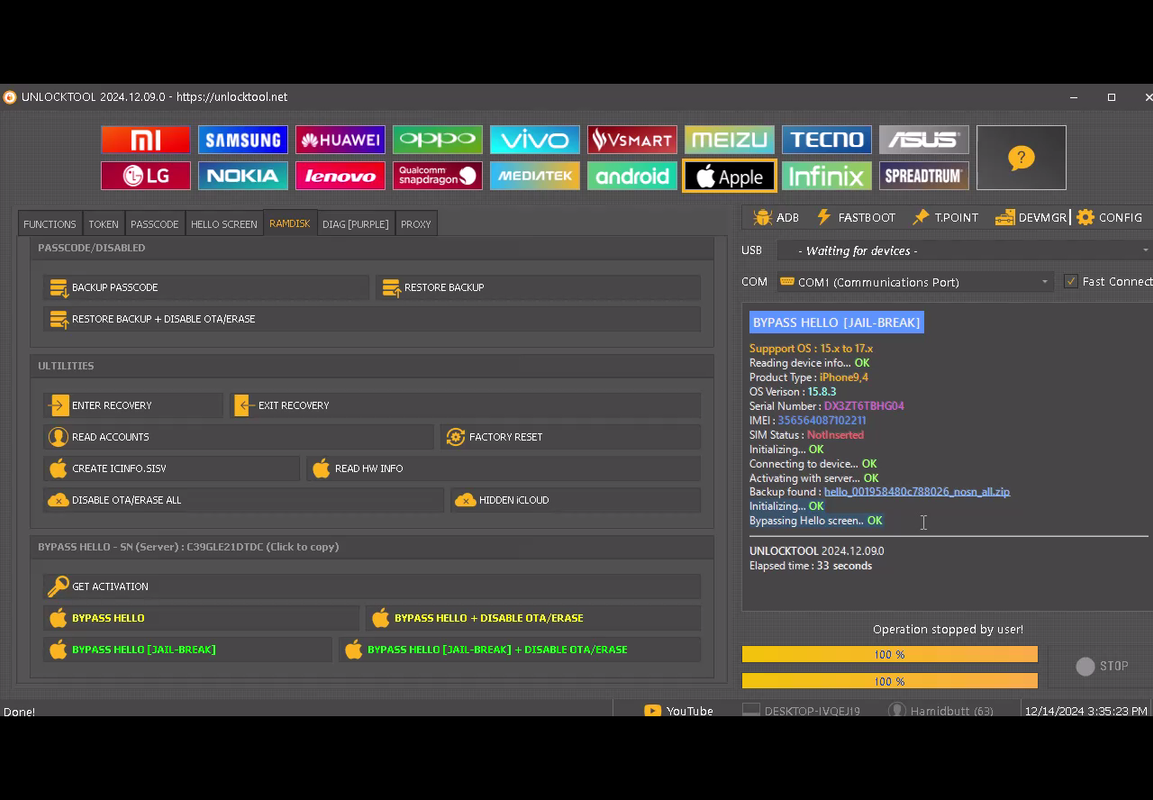This screenshot has height=800, width=1153.
Task: Select the Meizu brand logo
Action: pos(729,140)
